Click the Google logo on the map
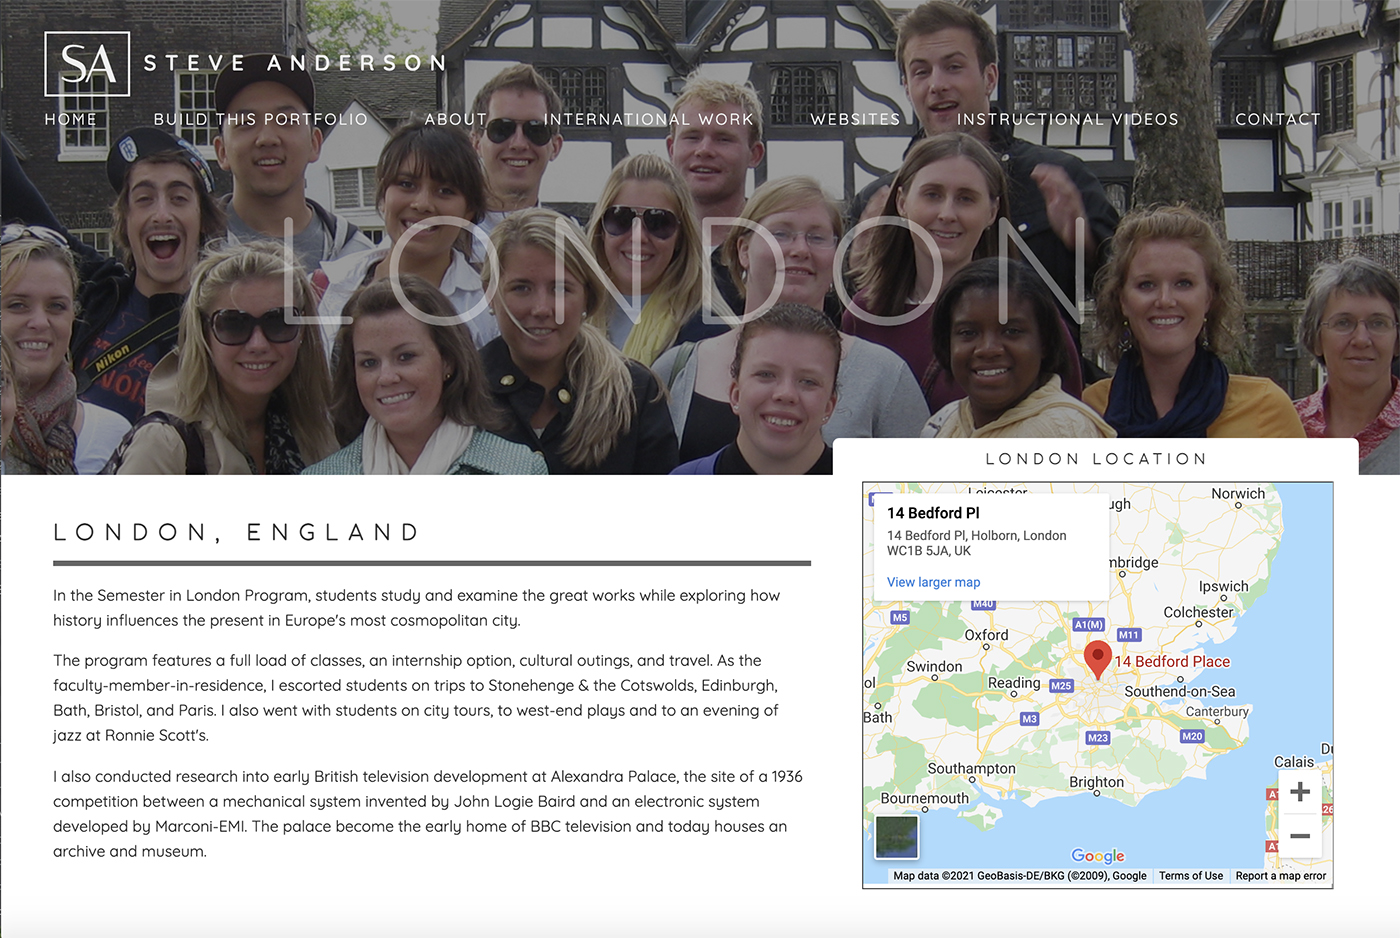 coord(1097,856)
